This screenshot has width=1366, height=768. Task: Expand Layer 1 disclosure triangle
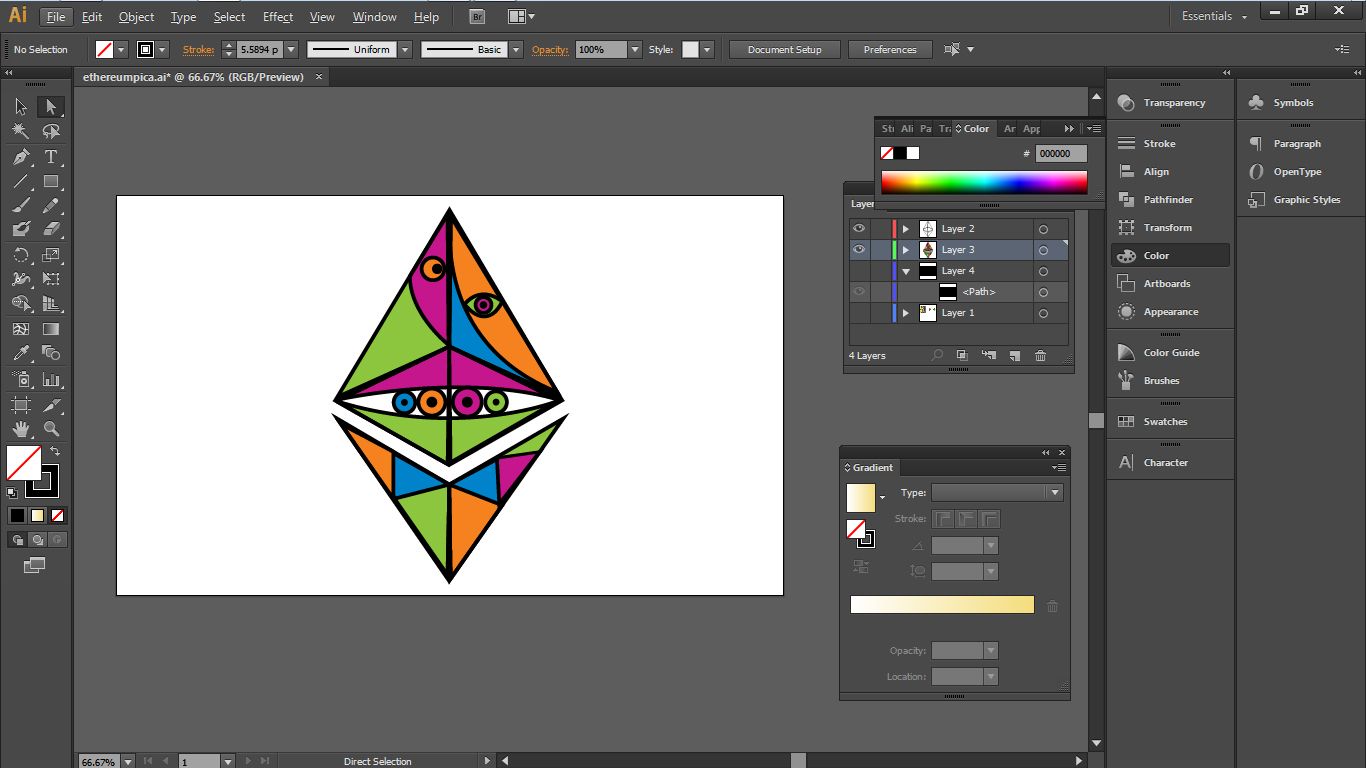coord(906,313)
